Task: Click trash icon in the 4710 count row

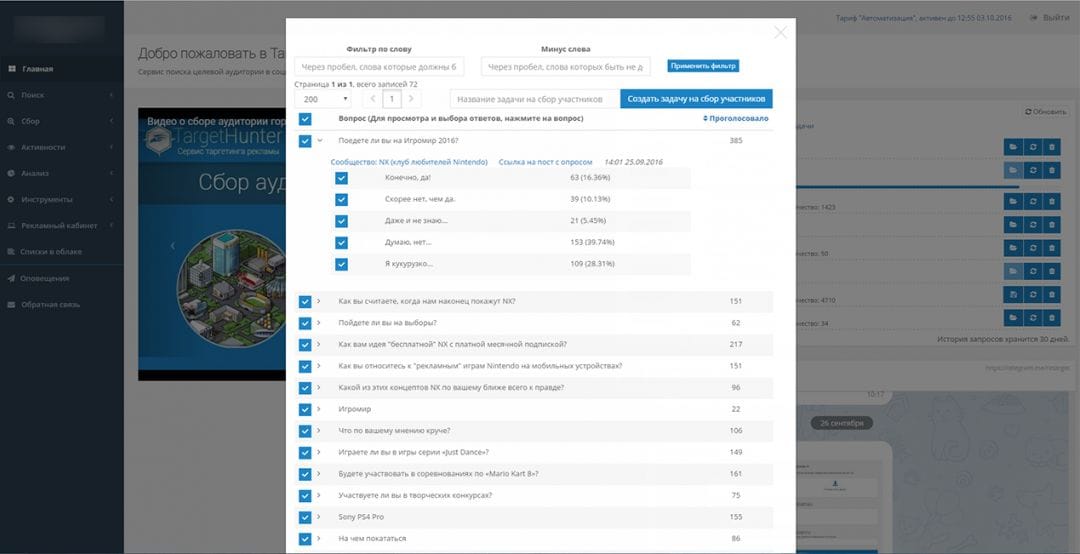Action: [x=1051, y=294]
